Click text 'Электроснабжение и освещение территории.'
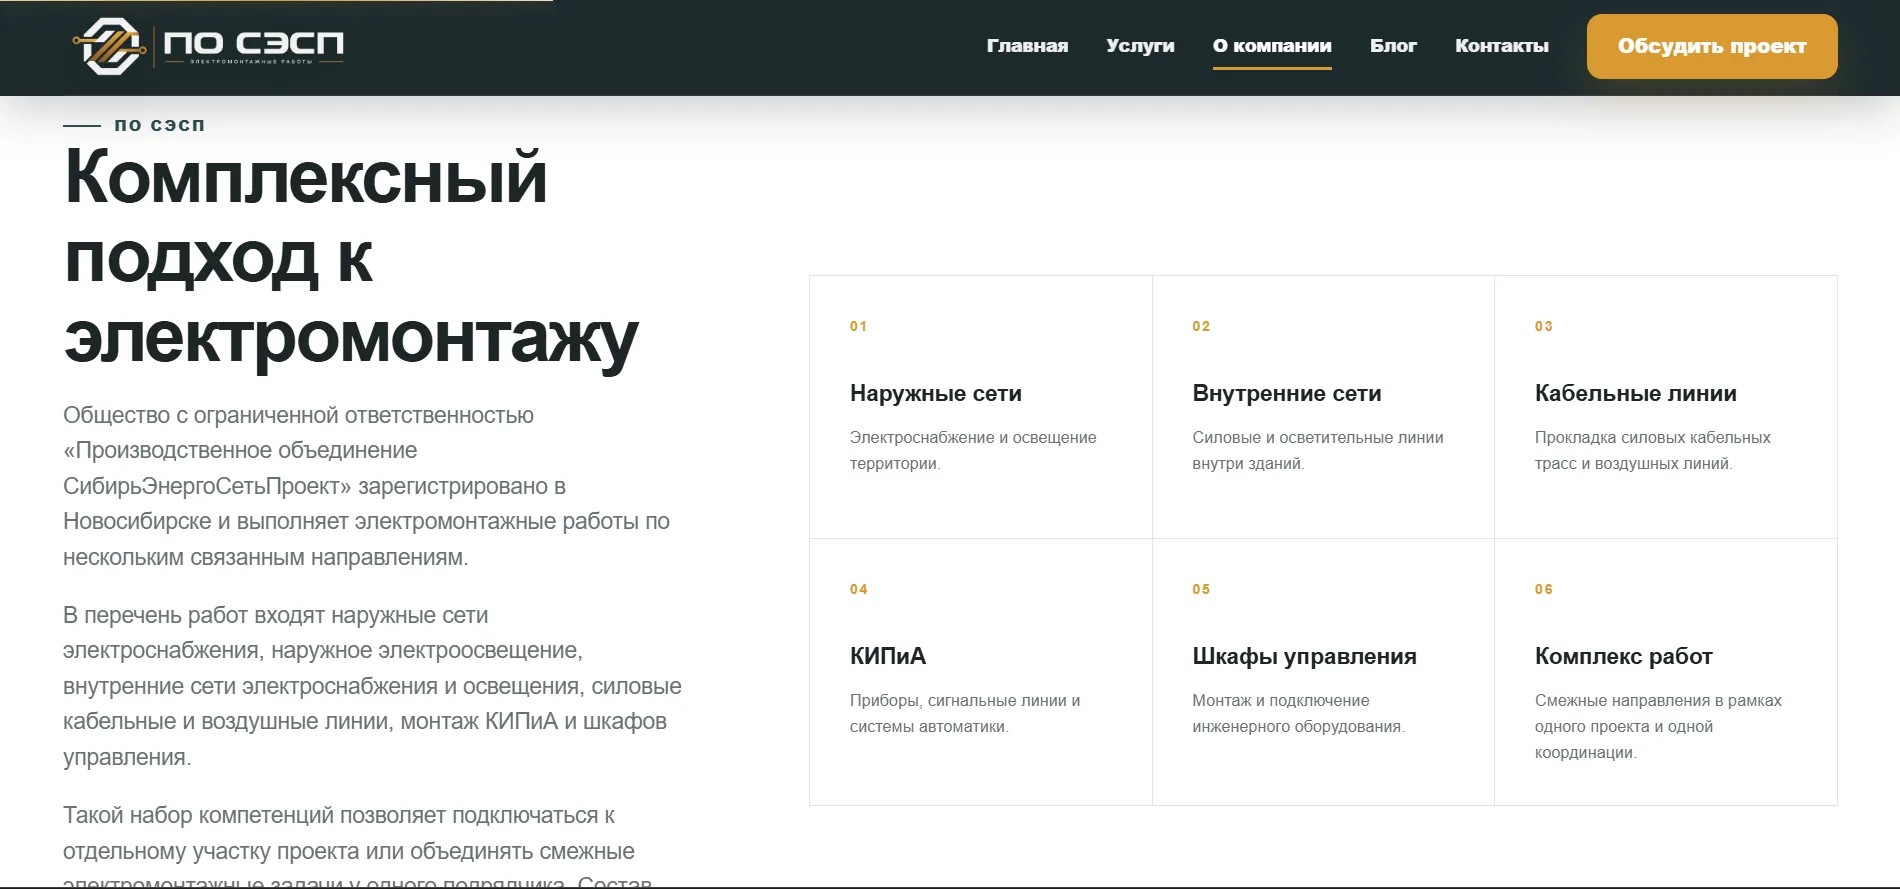The width and height of the screenshot is (1900, 889). click(x=973, y=450)
